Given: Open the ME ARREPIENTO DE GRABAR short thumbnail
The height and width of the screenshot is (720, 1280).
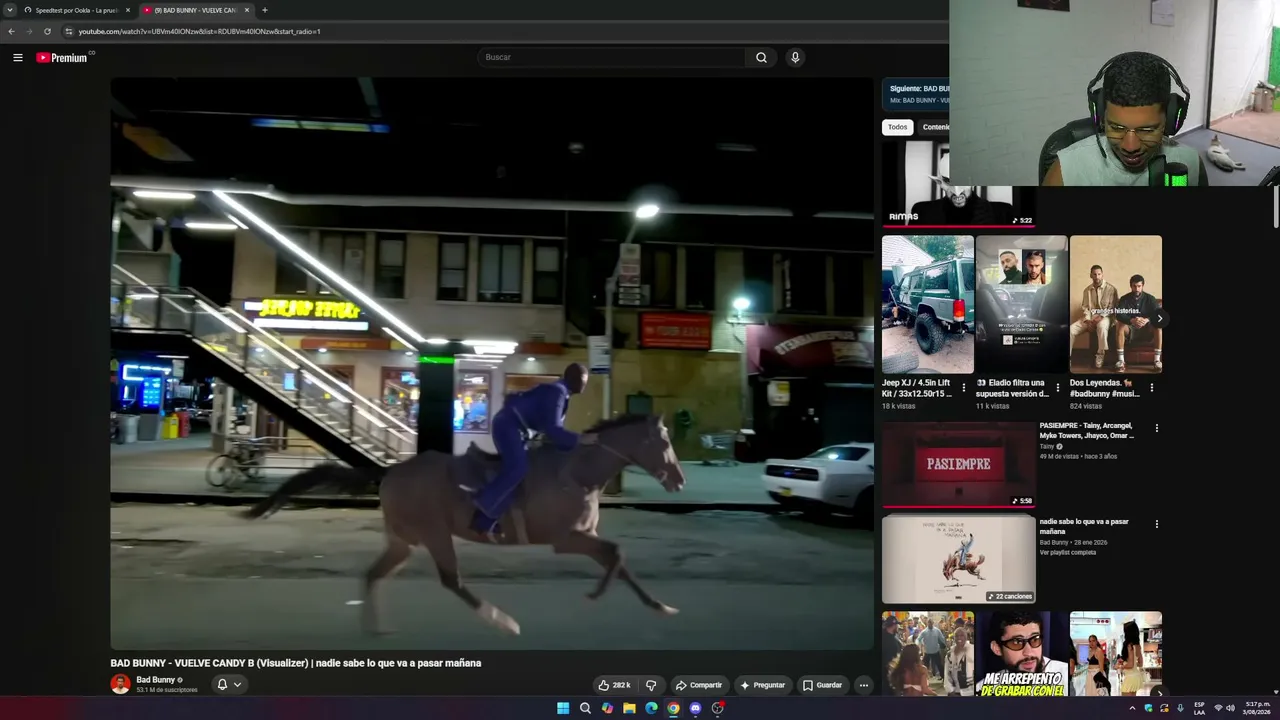Looking at the screenshot, I should (x=1021, y=654).
